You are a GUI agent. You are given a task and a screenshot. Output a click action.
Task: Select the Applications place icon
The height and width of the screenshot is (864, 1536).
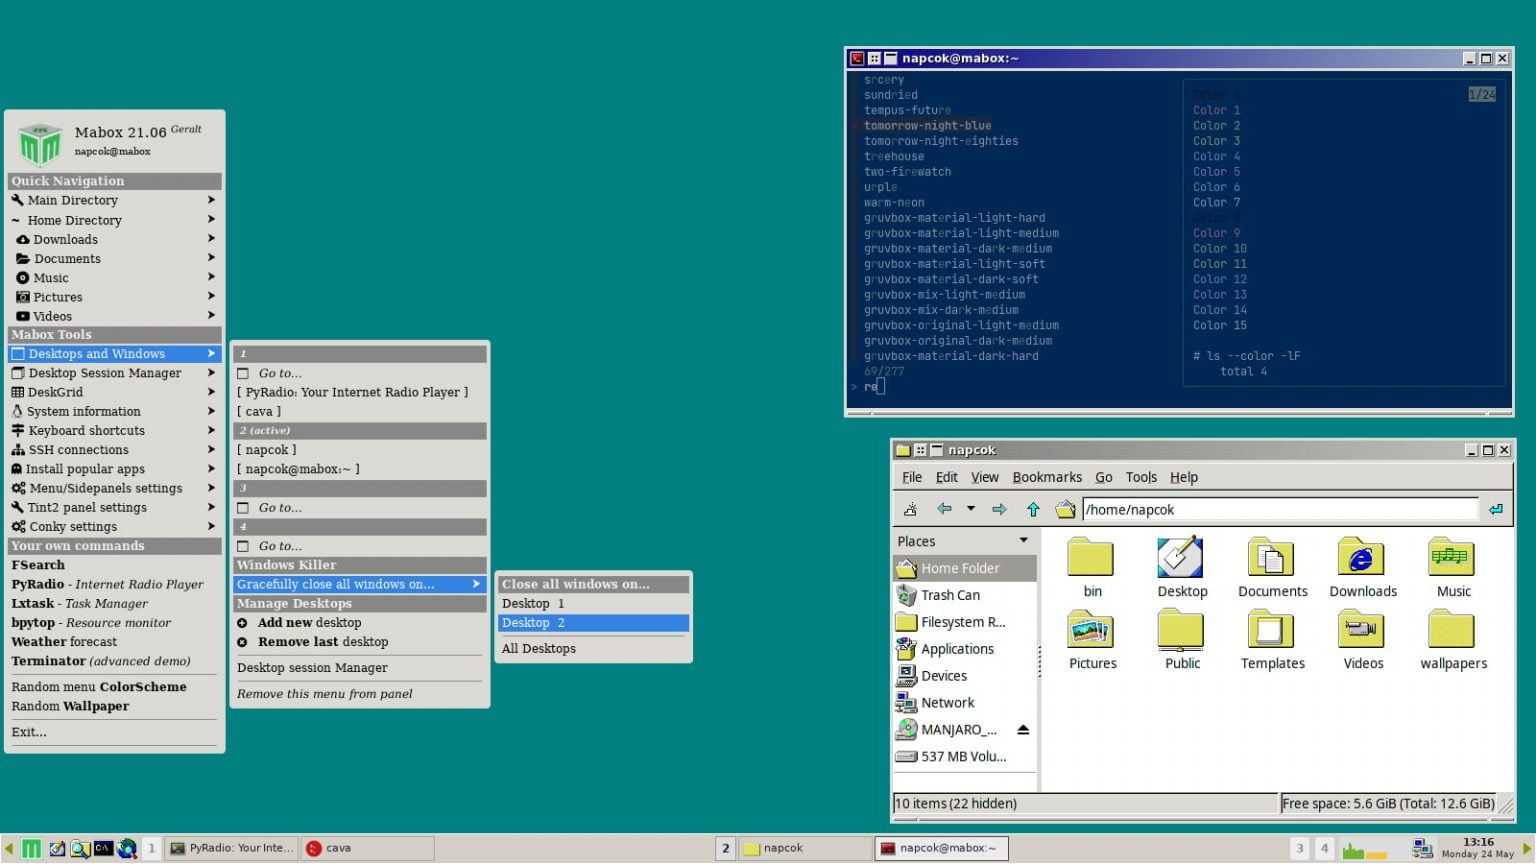point(955,648)
